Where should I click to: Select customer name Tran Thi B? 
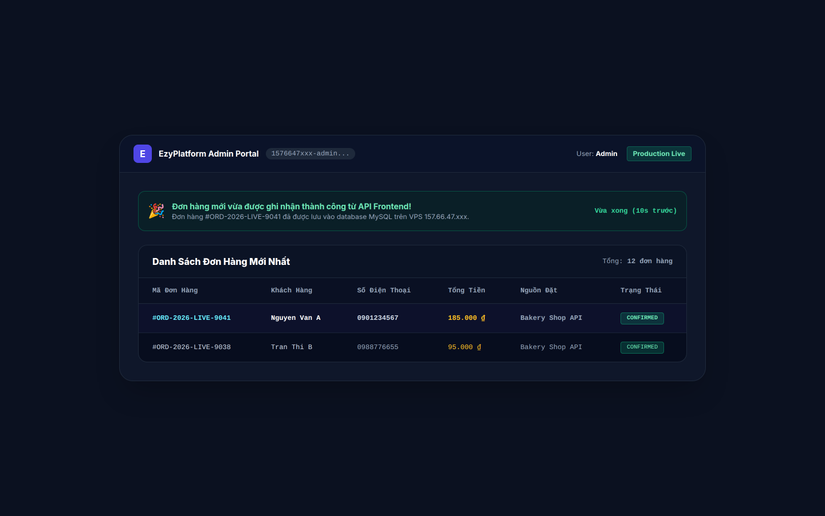[x=291, y=347]
